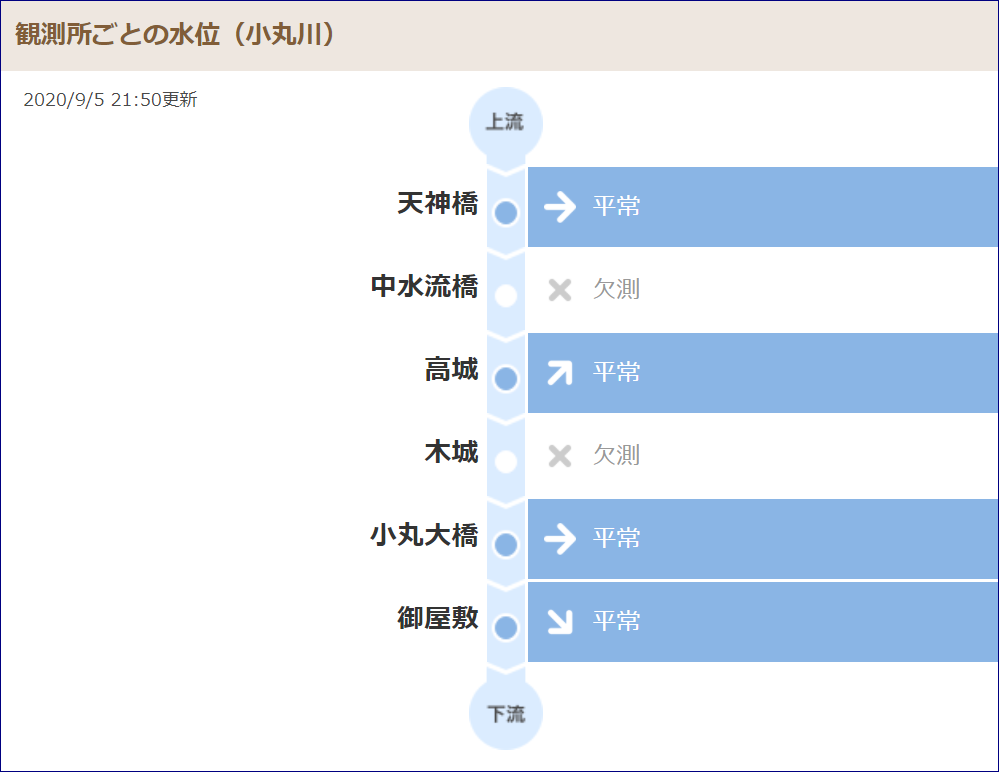Click the gray X icon for 木城
Viewport: 999px width, 772px height.
pos(559,455)
